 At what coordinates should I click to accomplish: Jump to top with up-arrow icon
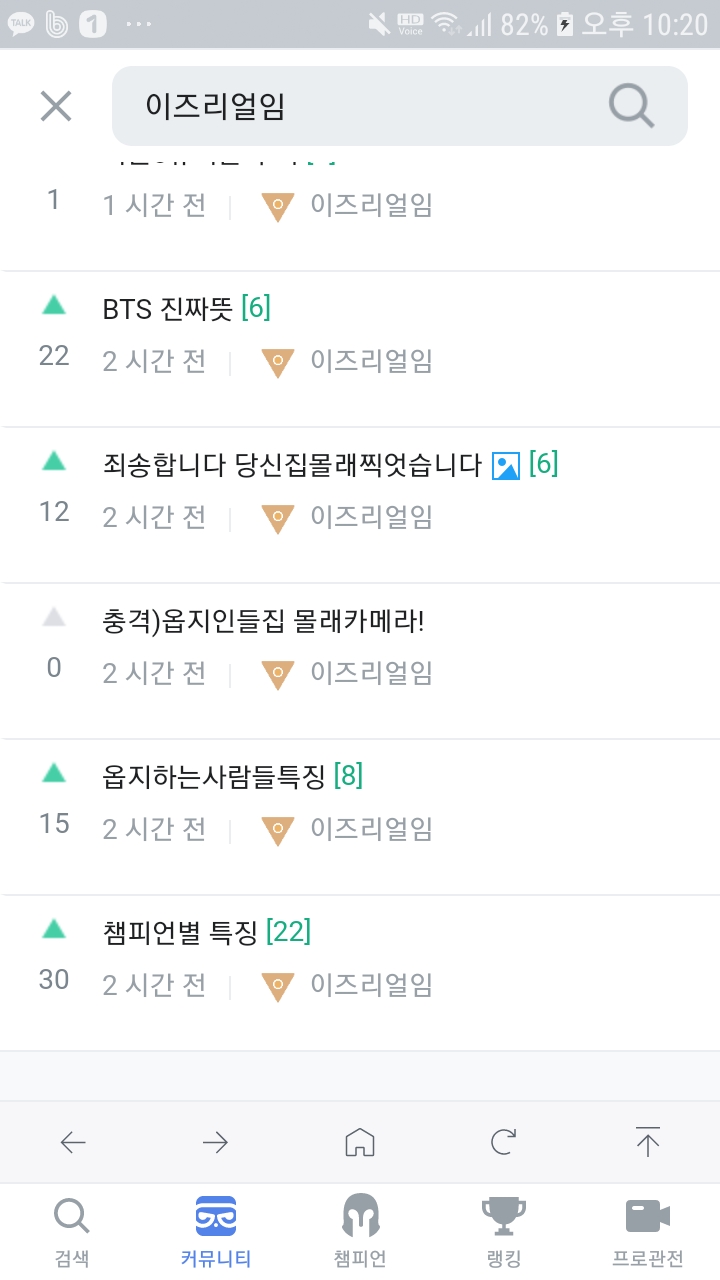click(x=648, y=1142)
